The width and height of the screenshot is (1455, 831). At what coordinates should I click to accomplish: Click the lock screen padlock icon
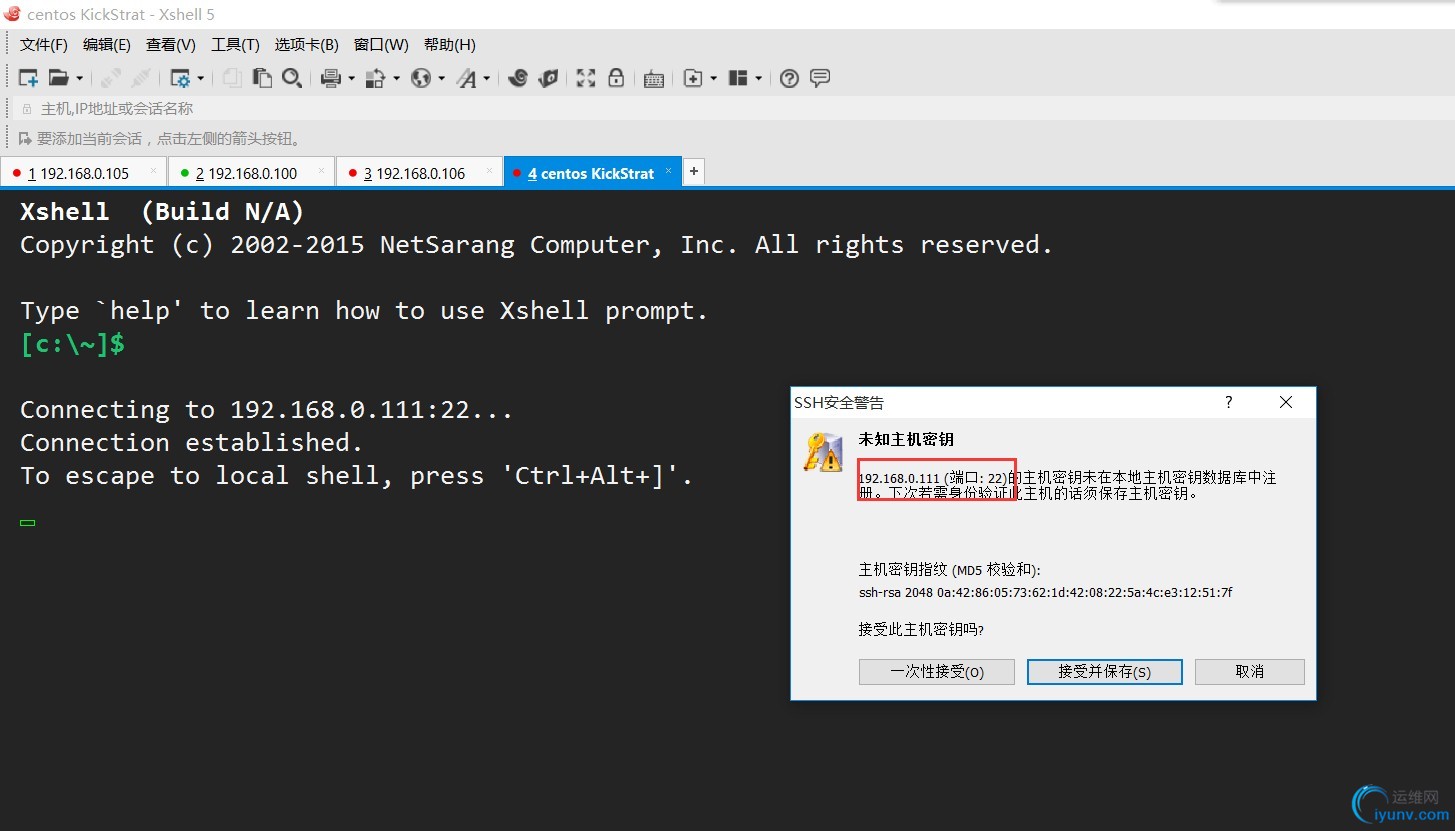[616, 78]
